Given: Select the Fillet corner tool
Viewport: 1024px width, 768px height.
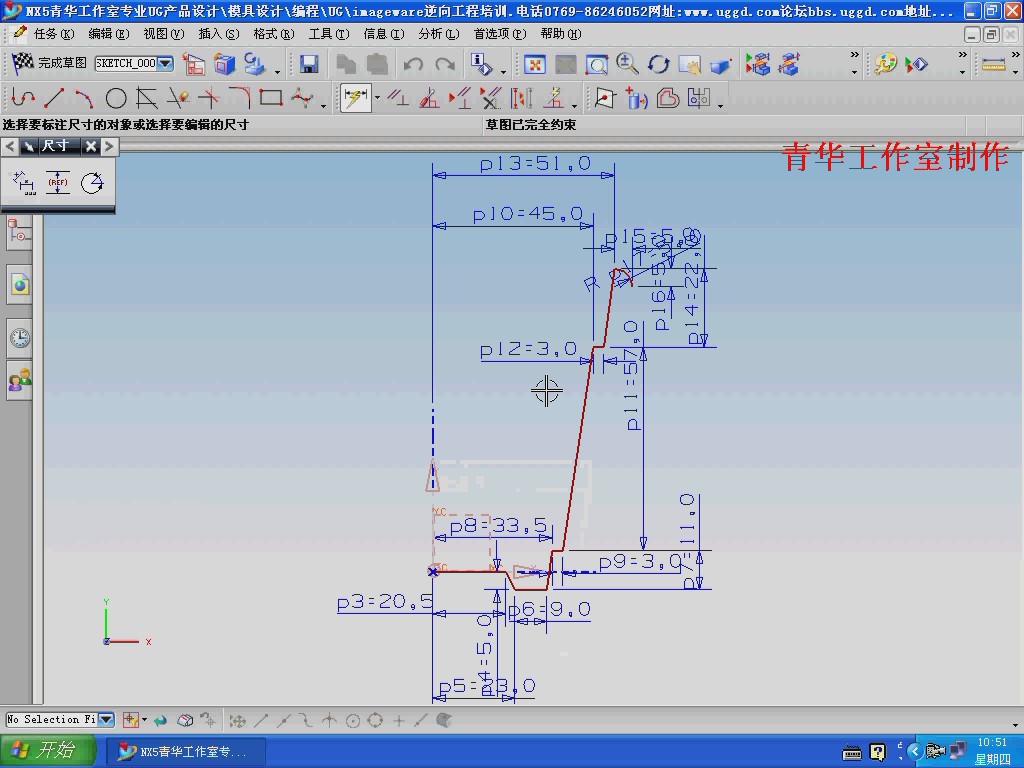Looking at the screenshot, I should tap(240, 99).
